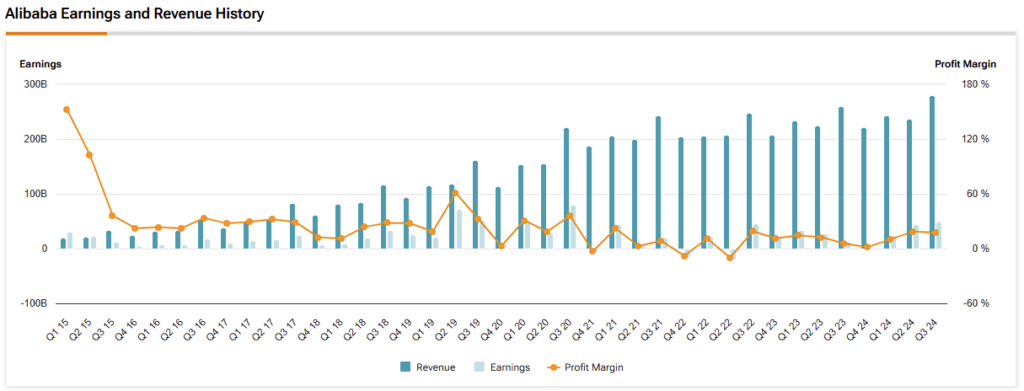The width and height of the screenshot is (1024, 391).
Task: Select the Q2 19 earnings bar
Action: coord(458,229)
